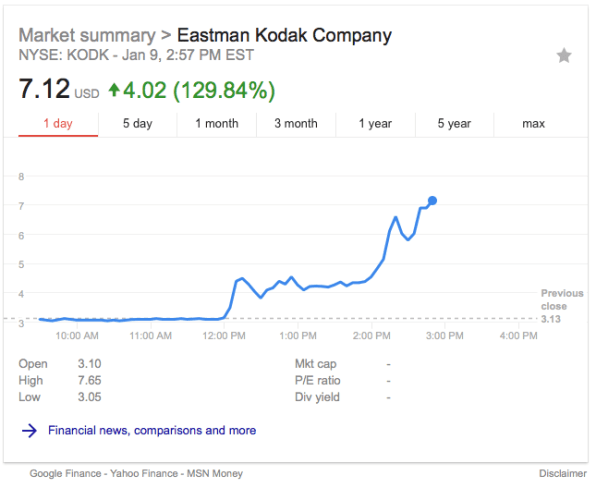Open the 1 month chart tab
The image size is (596, 488).
[217, 124]
